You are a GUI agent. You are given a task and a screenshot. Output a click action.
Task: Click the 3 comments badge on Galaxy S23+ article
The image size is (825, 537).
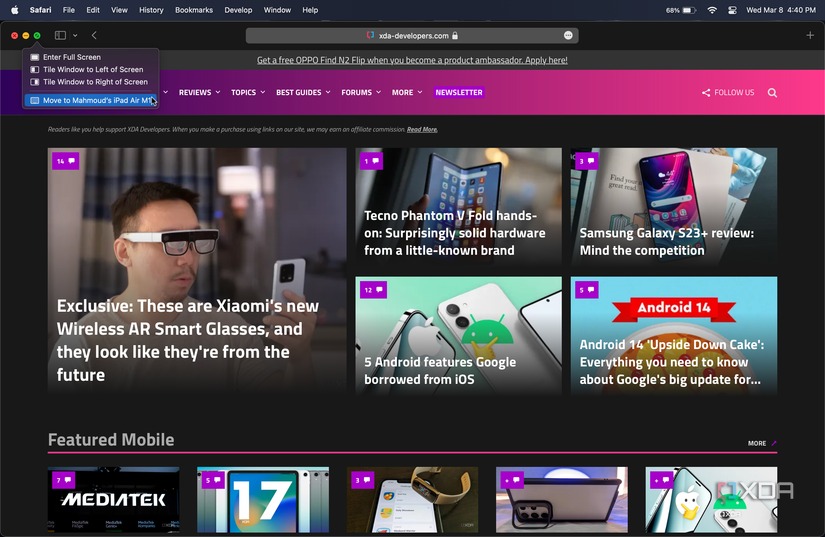coord(587,161)
